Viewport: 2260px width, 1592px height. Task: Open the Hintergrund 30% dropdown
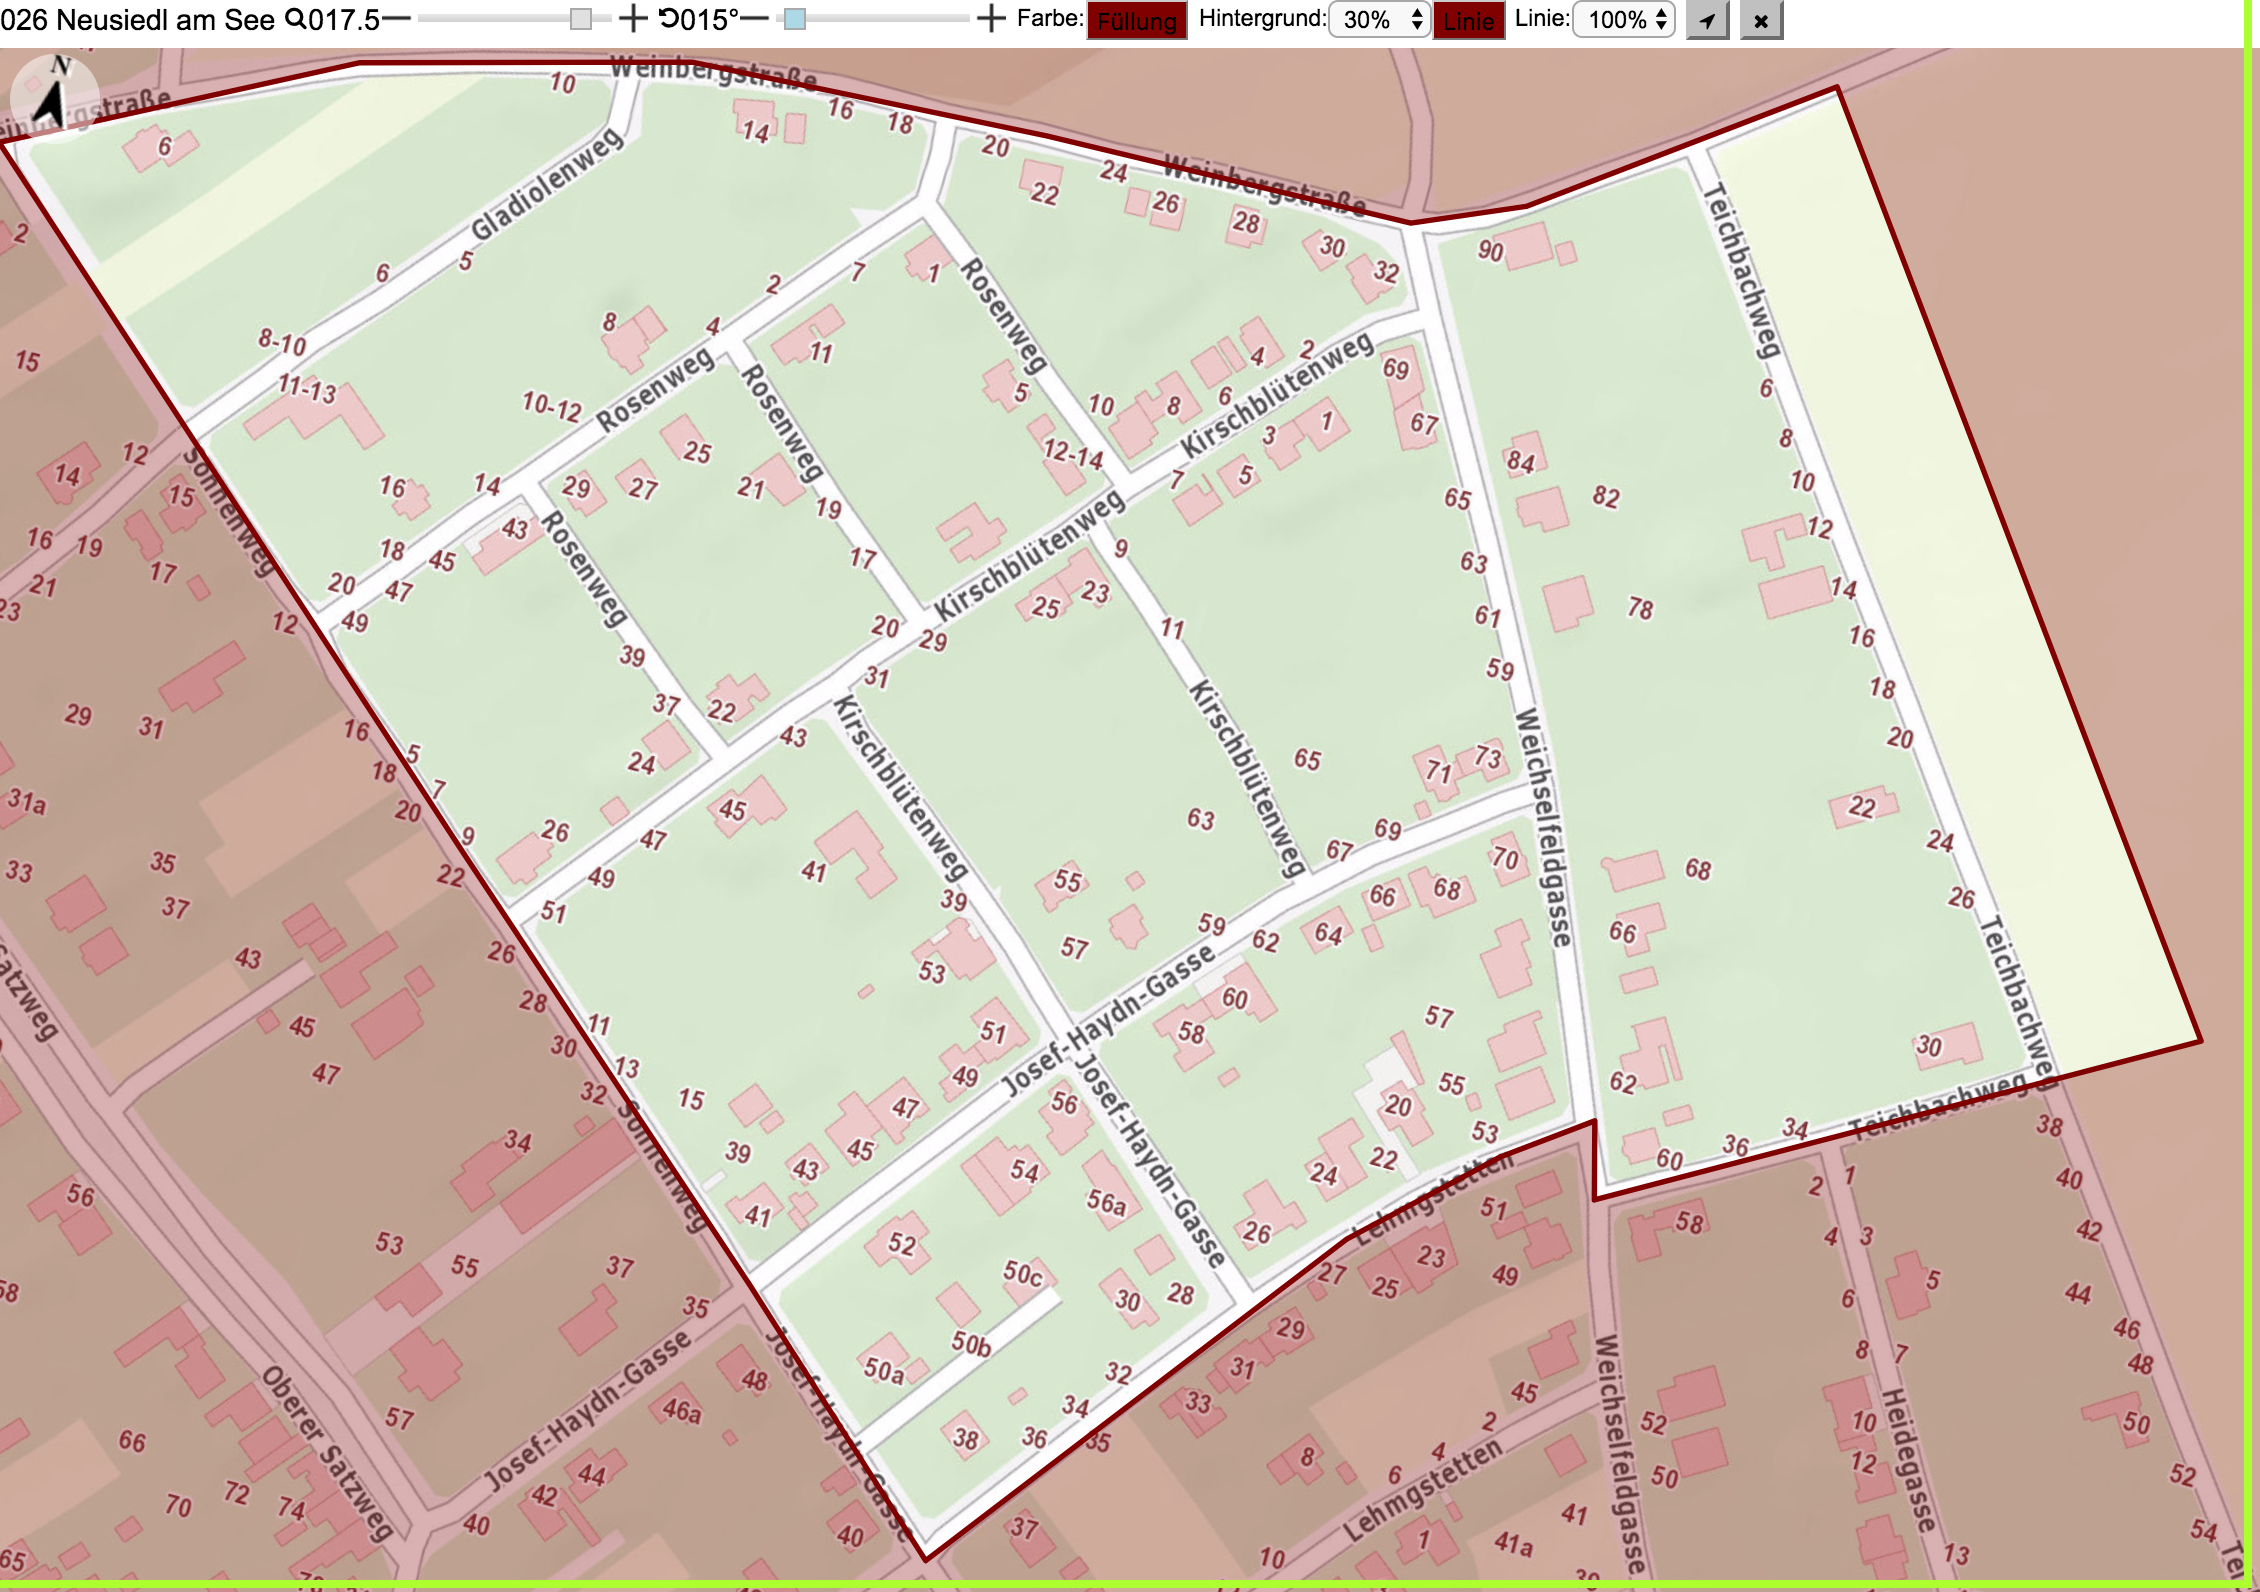pyautogui.click(x=1380, y=20)
